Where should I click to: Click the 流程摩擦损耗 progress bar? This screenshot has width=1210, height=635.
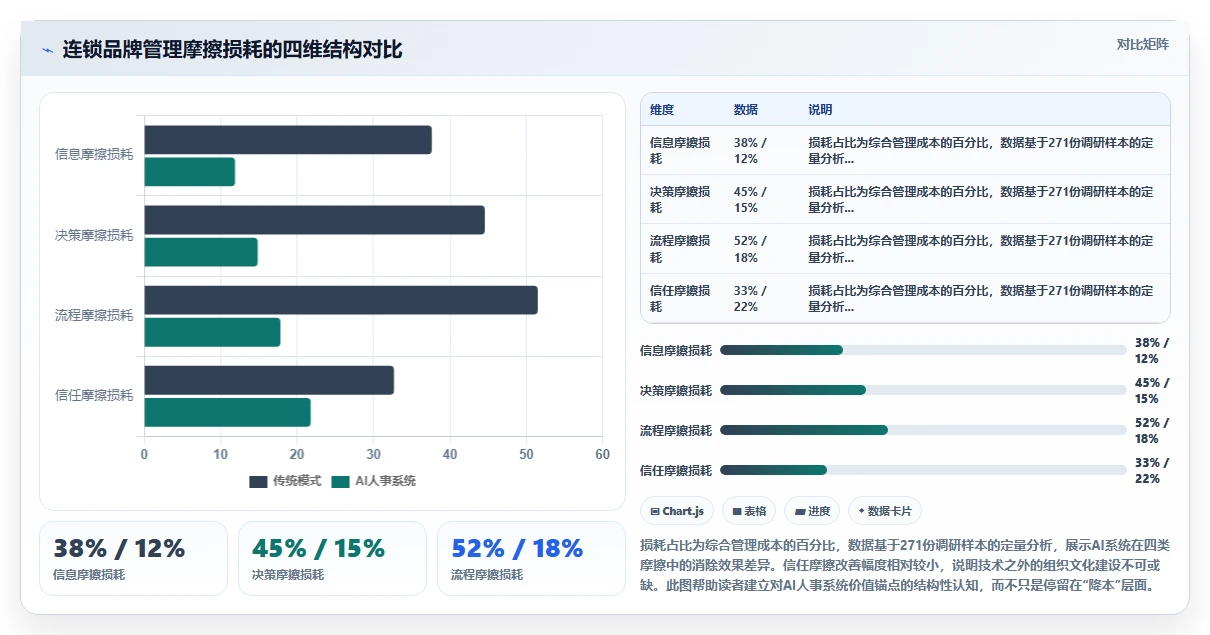(923, 430)
